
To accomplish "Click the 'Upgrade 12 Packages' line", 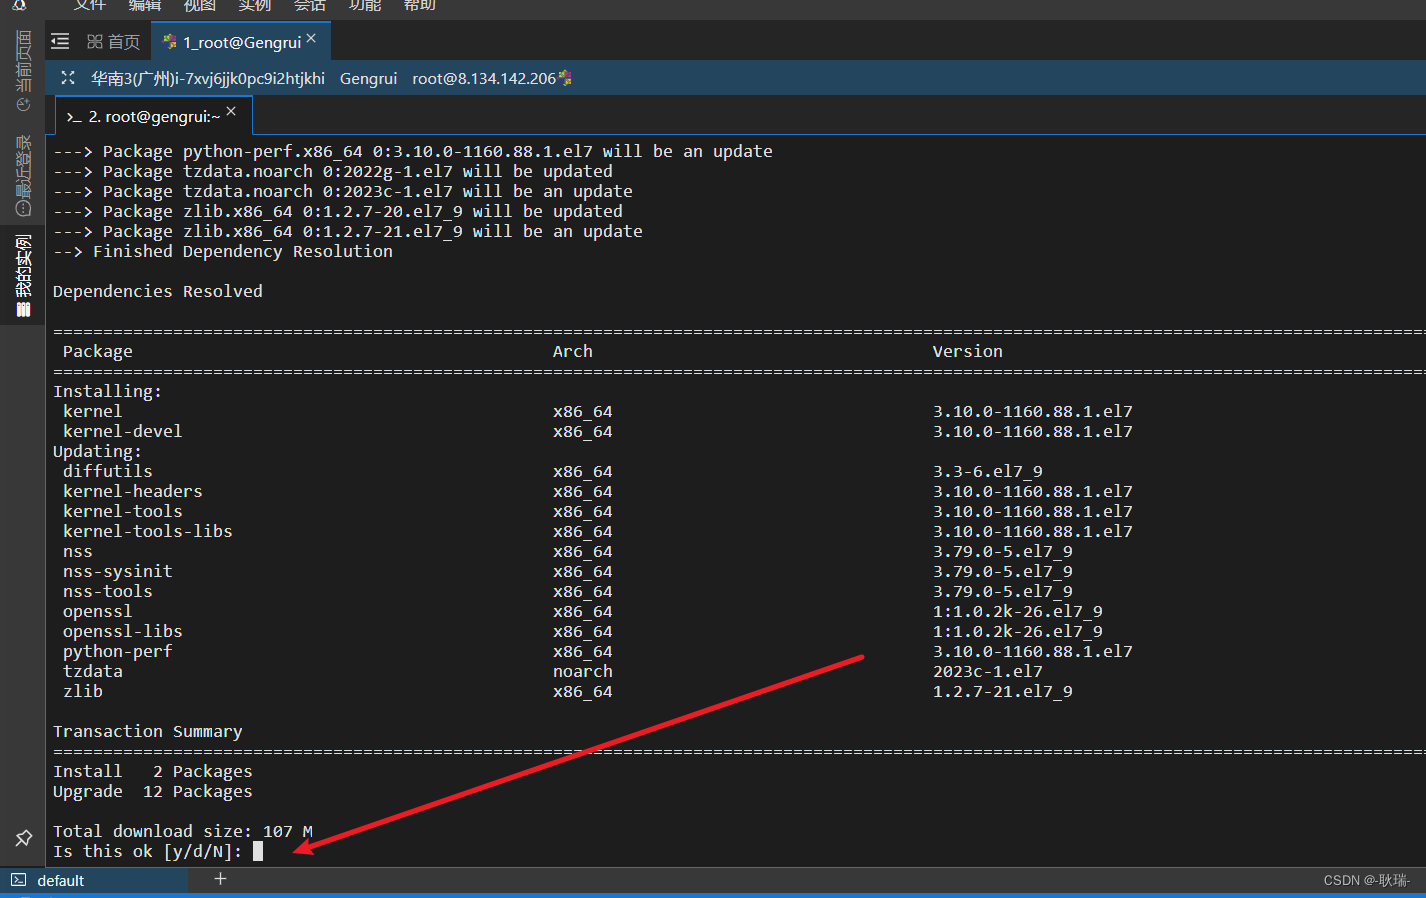I will click(153, 791).
